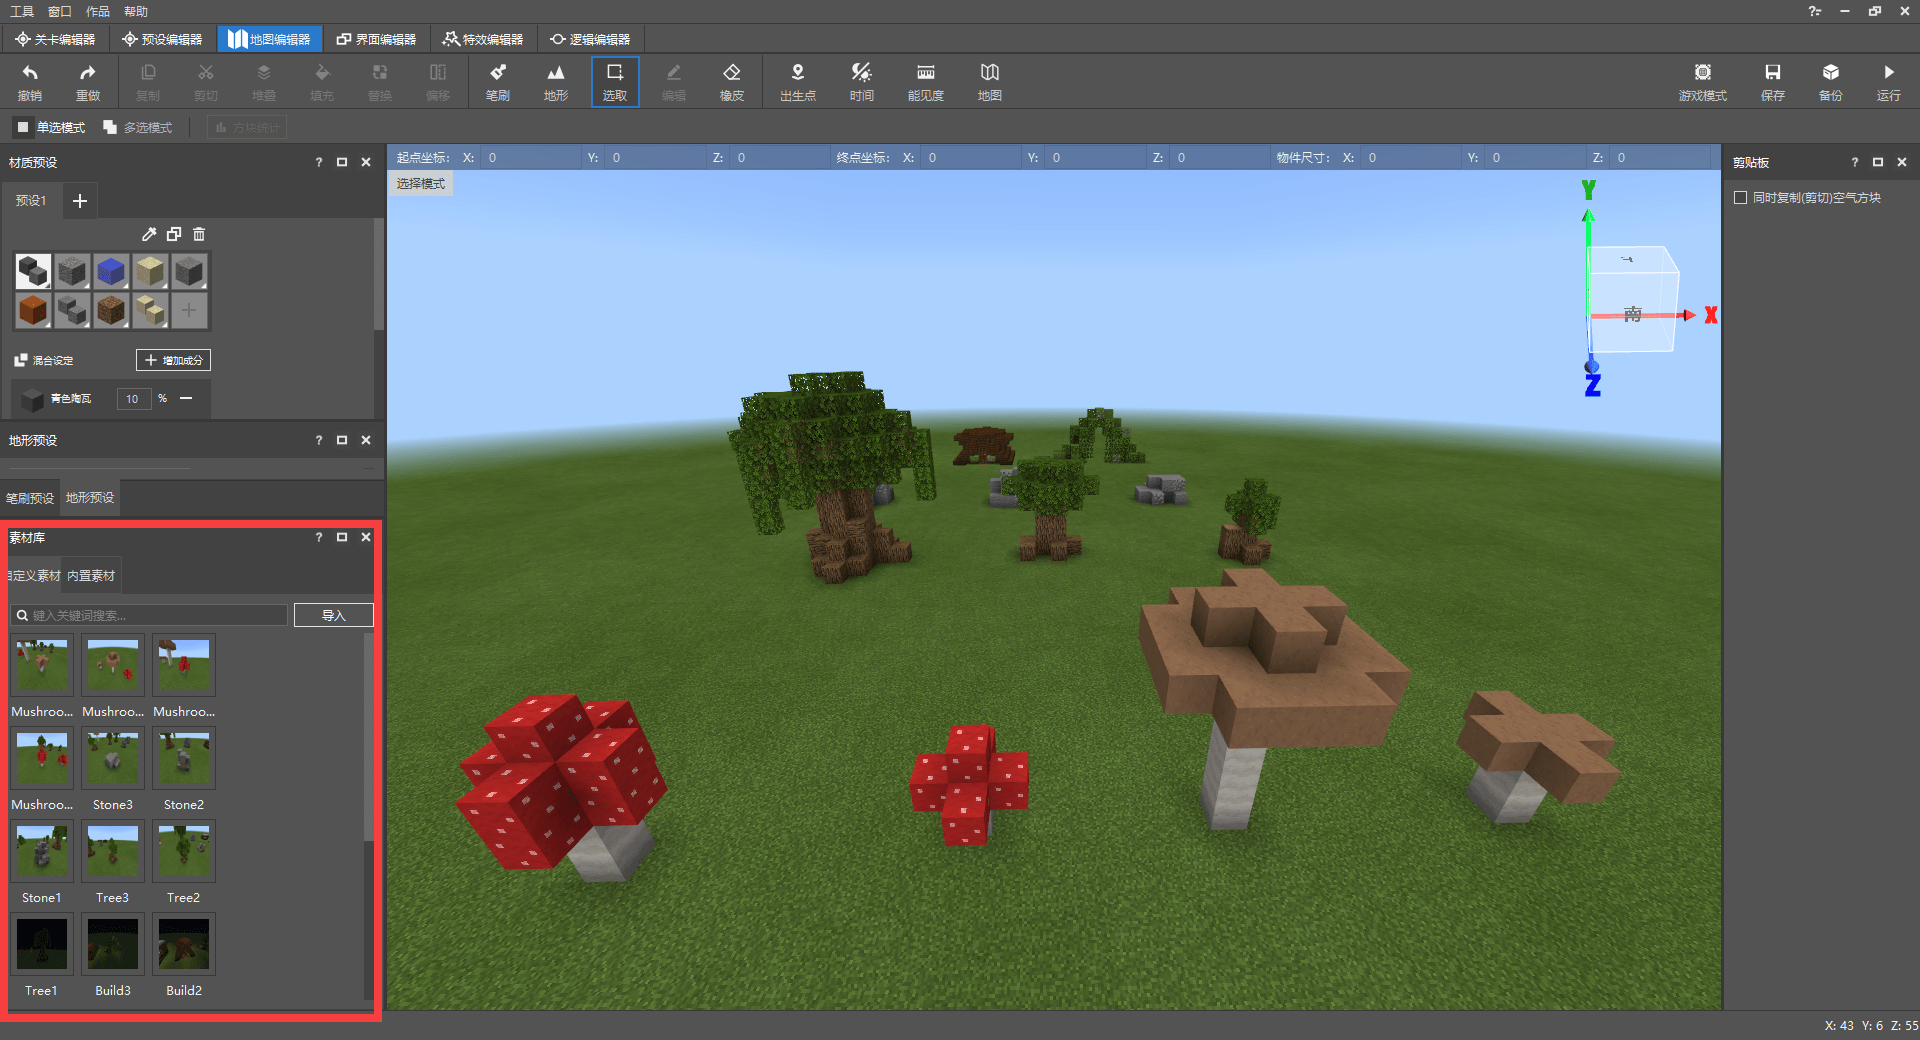Select the Build3 asset thumbnail

(113, 943)
